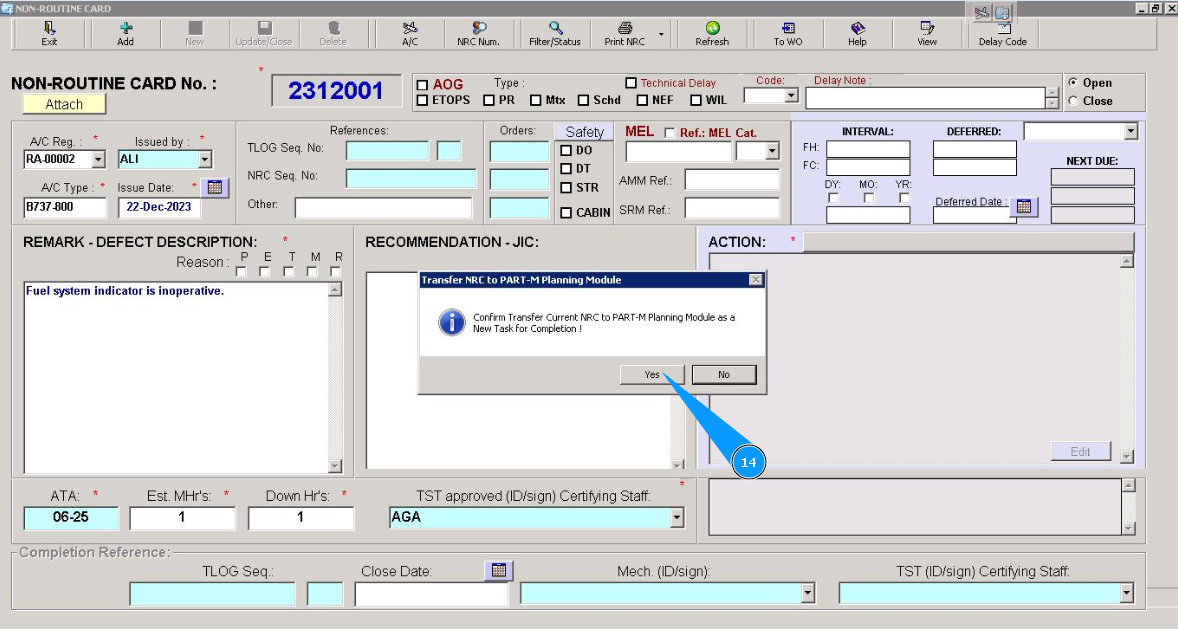This screenshot has height=630, width=1178.
Task: Open the Mech. (ID/sign) dropdown
Action: pos(808,593)
